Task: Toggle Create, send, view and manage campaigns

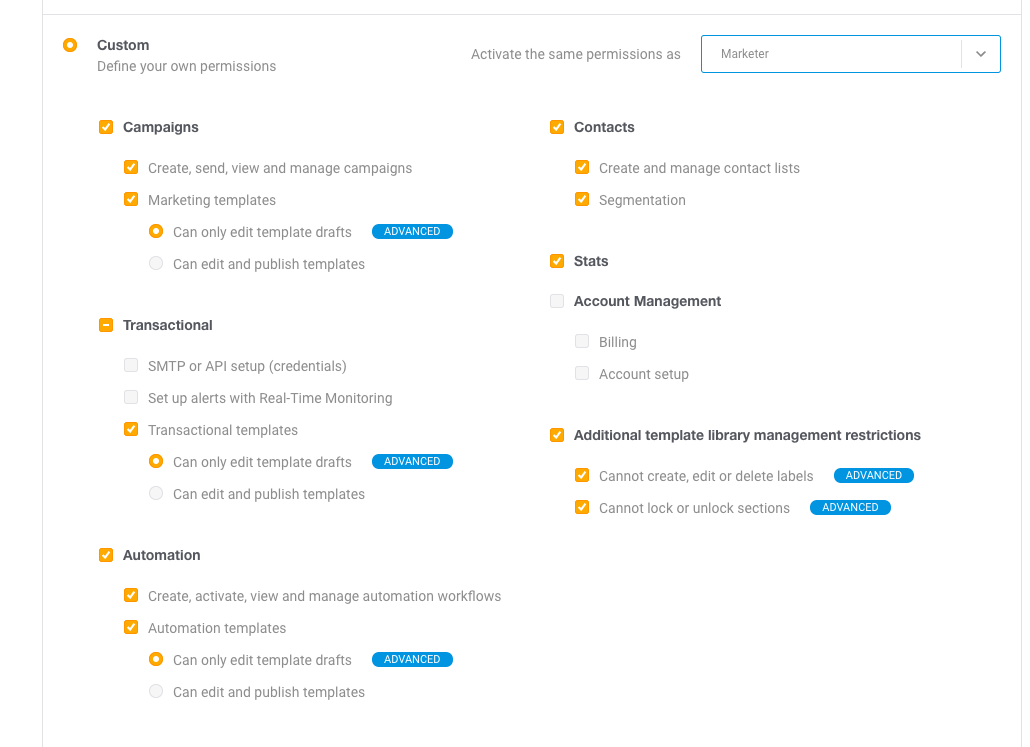Action: pos(131,168)
